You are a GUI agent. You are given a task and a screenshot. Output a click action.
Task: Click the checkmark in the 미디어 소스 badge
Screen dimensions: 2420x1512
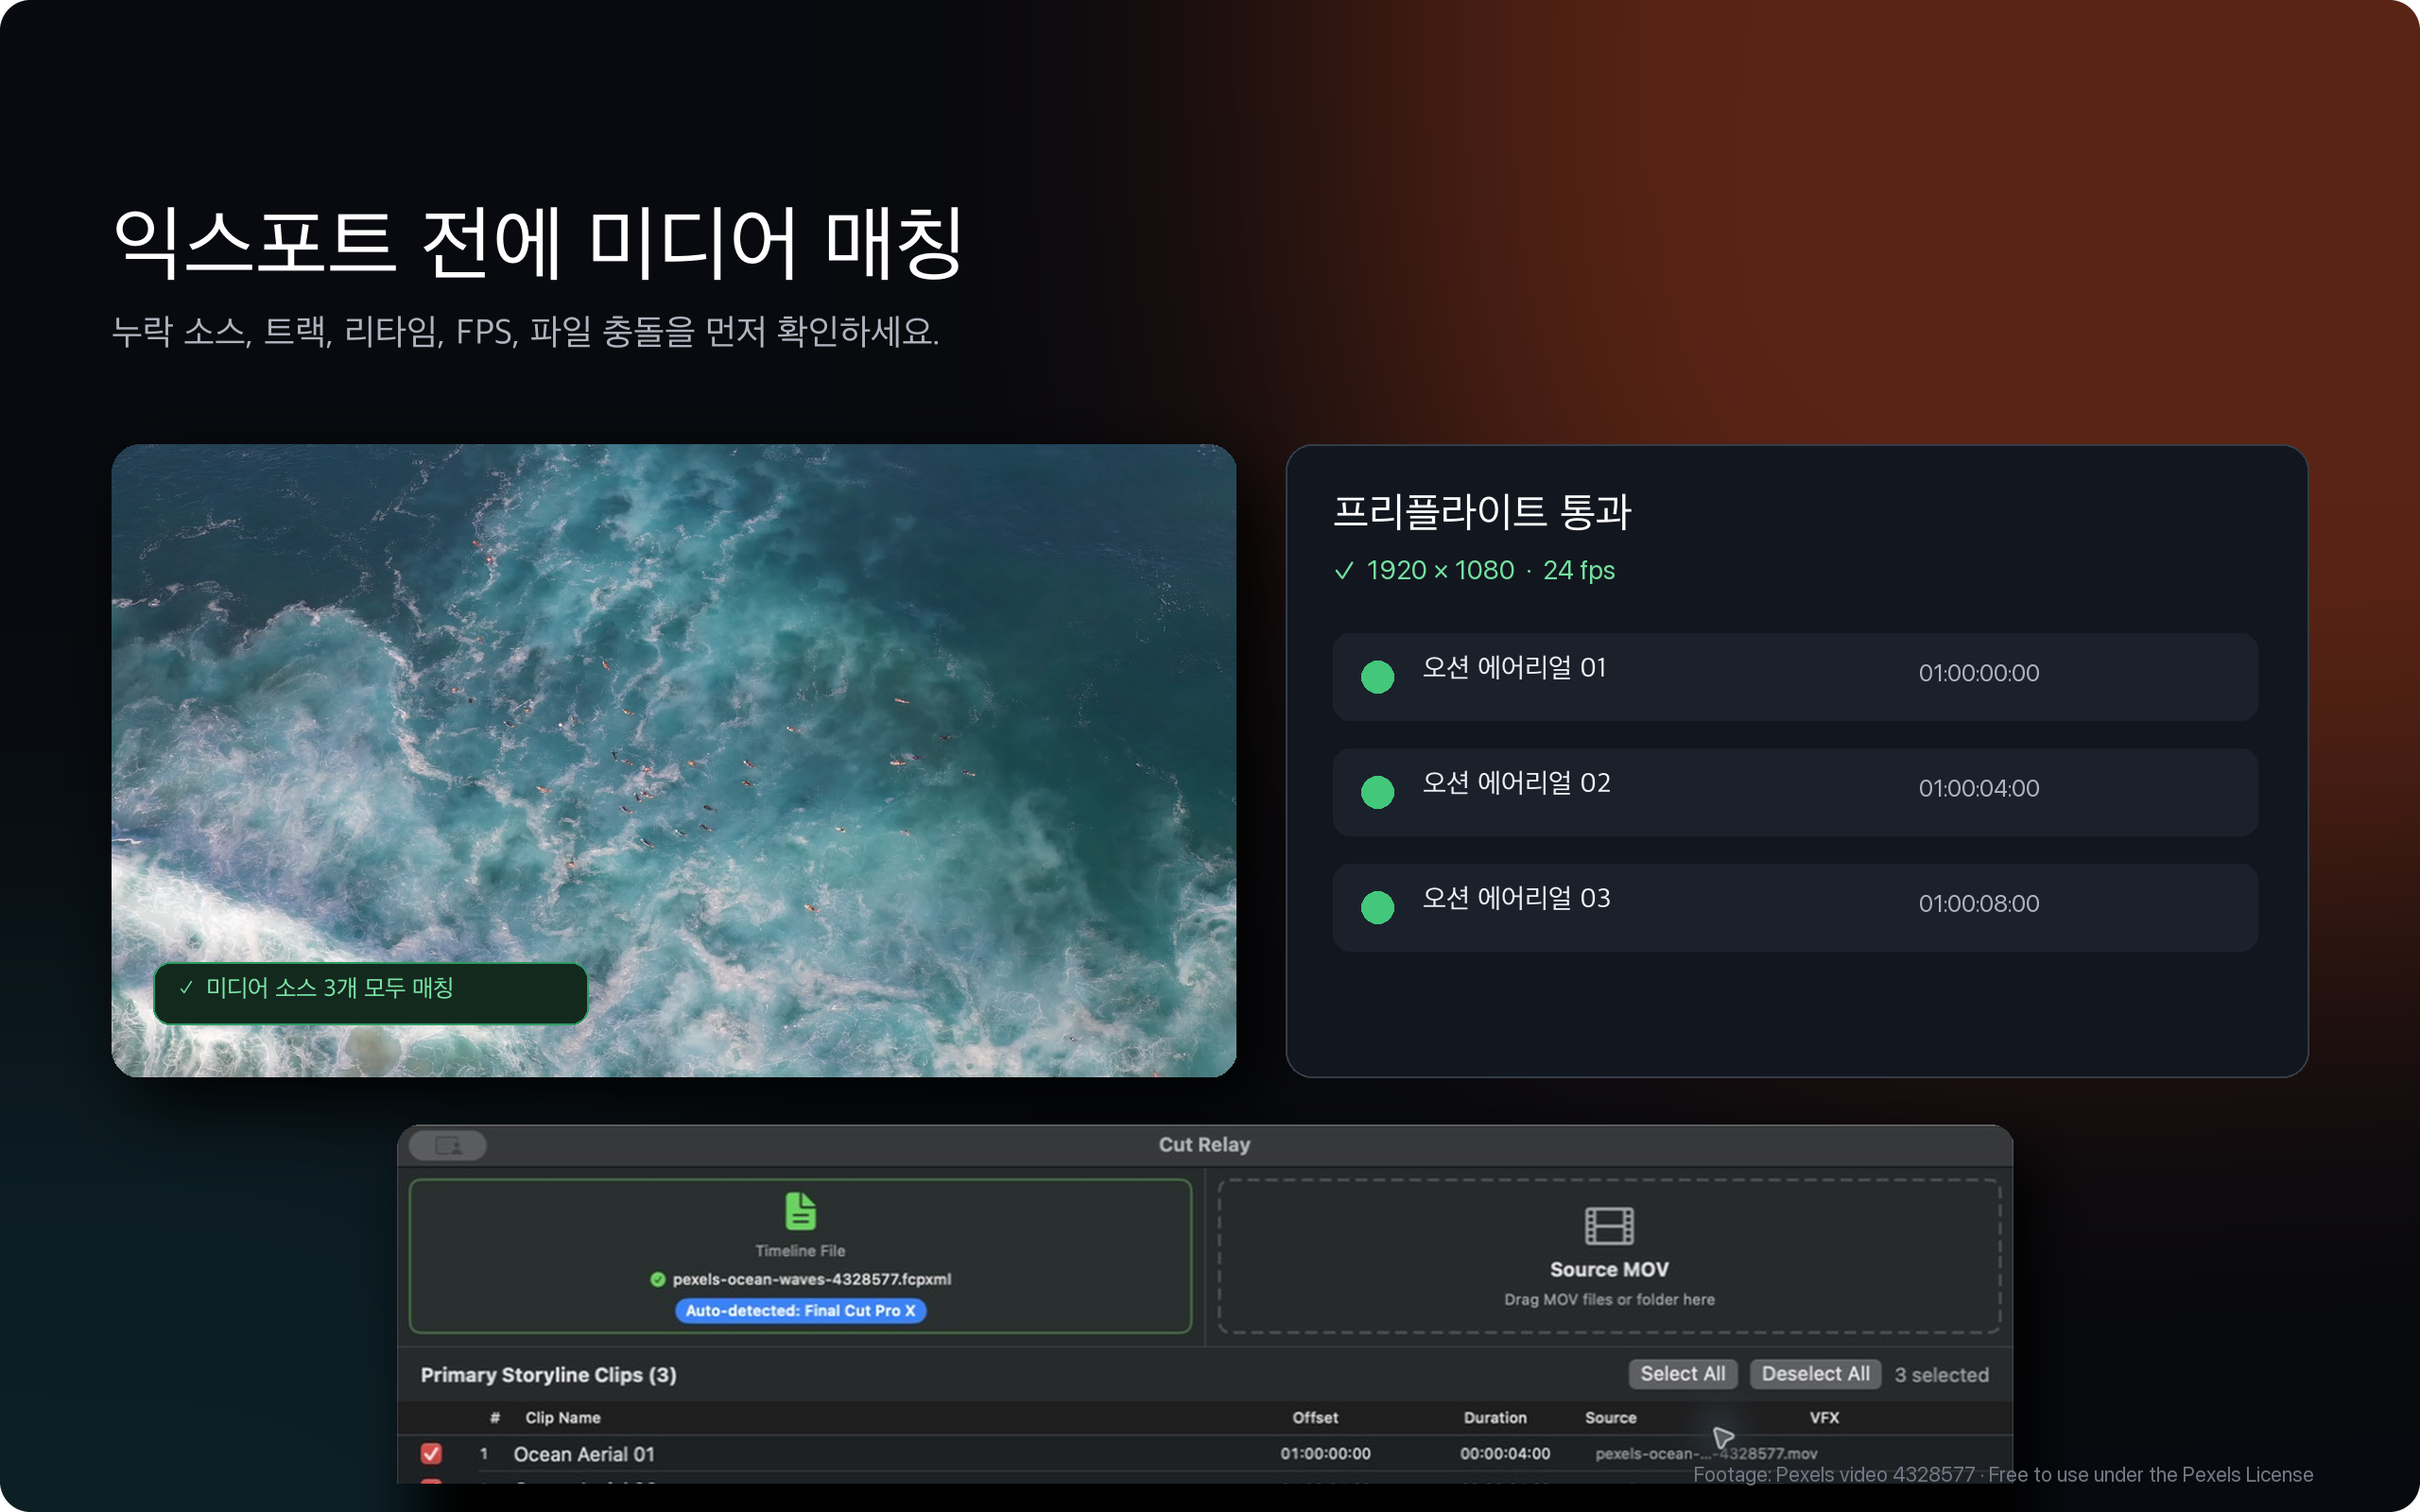(186, 988)
